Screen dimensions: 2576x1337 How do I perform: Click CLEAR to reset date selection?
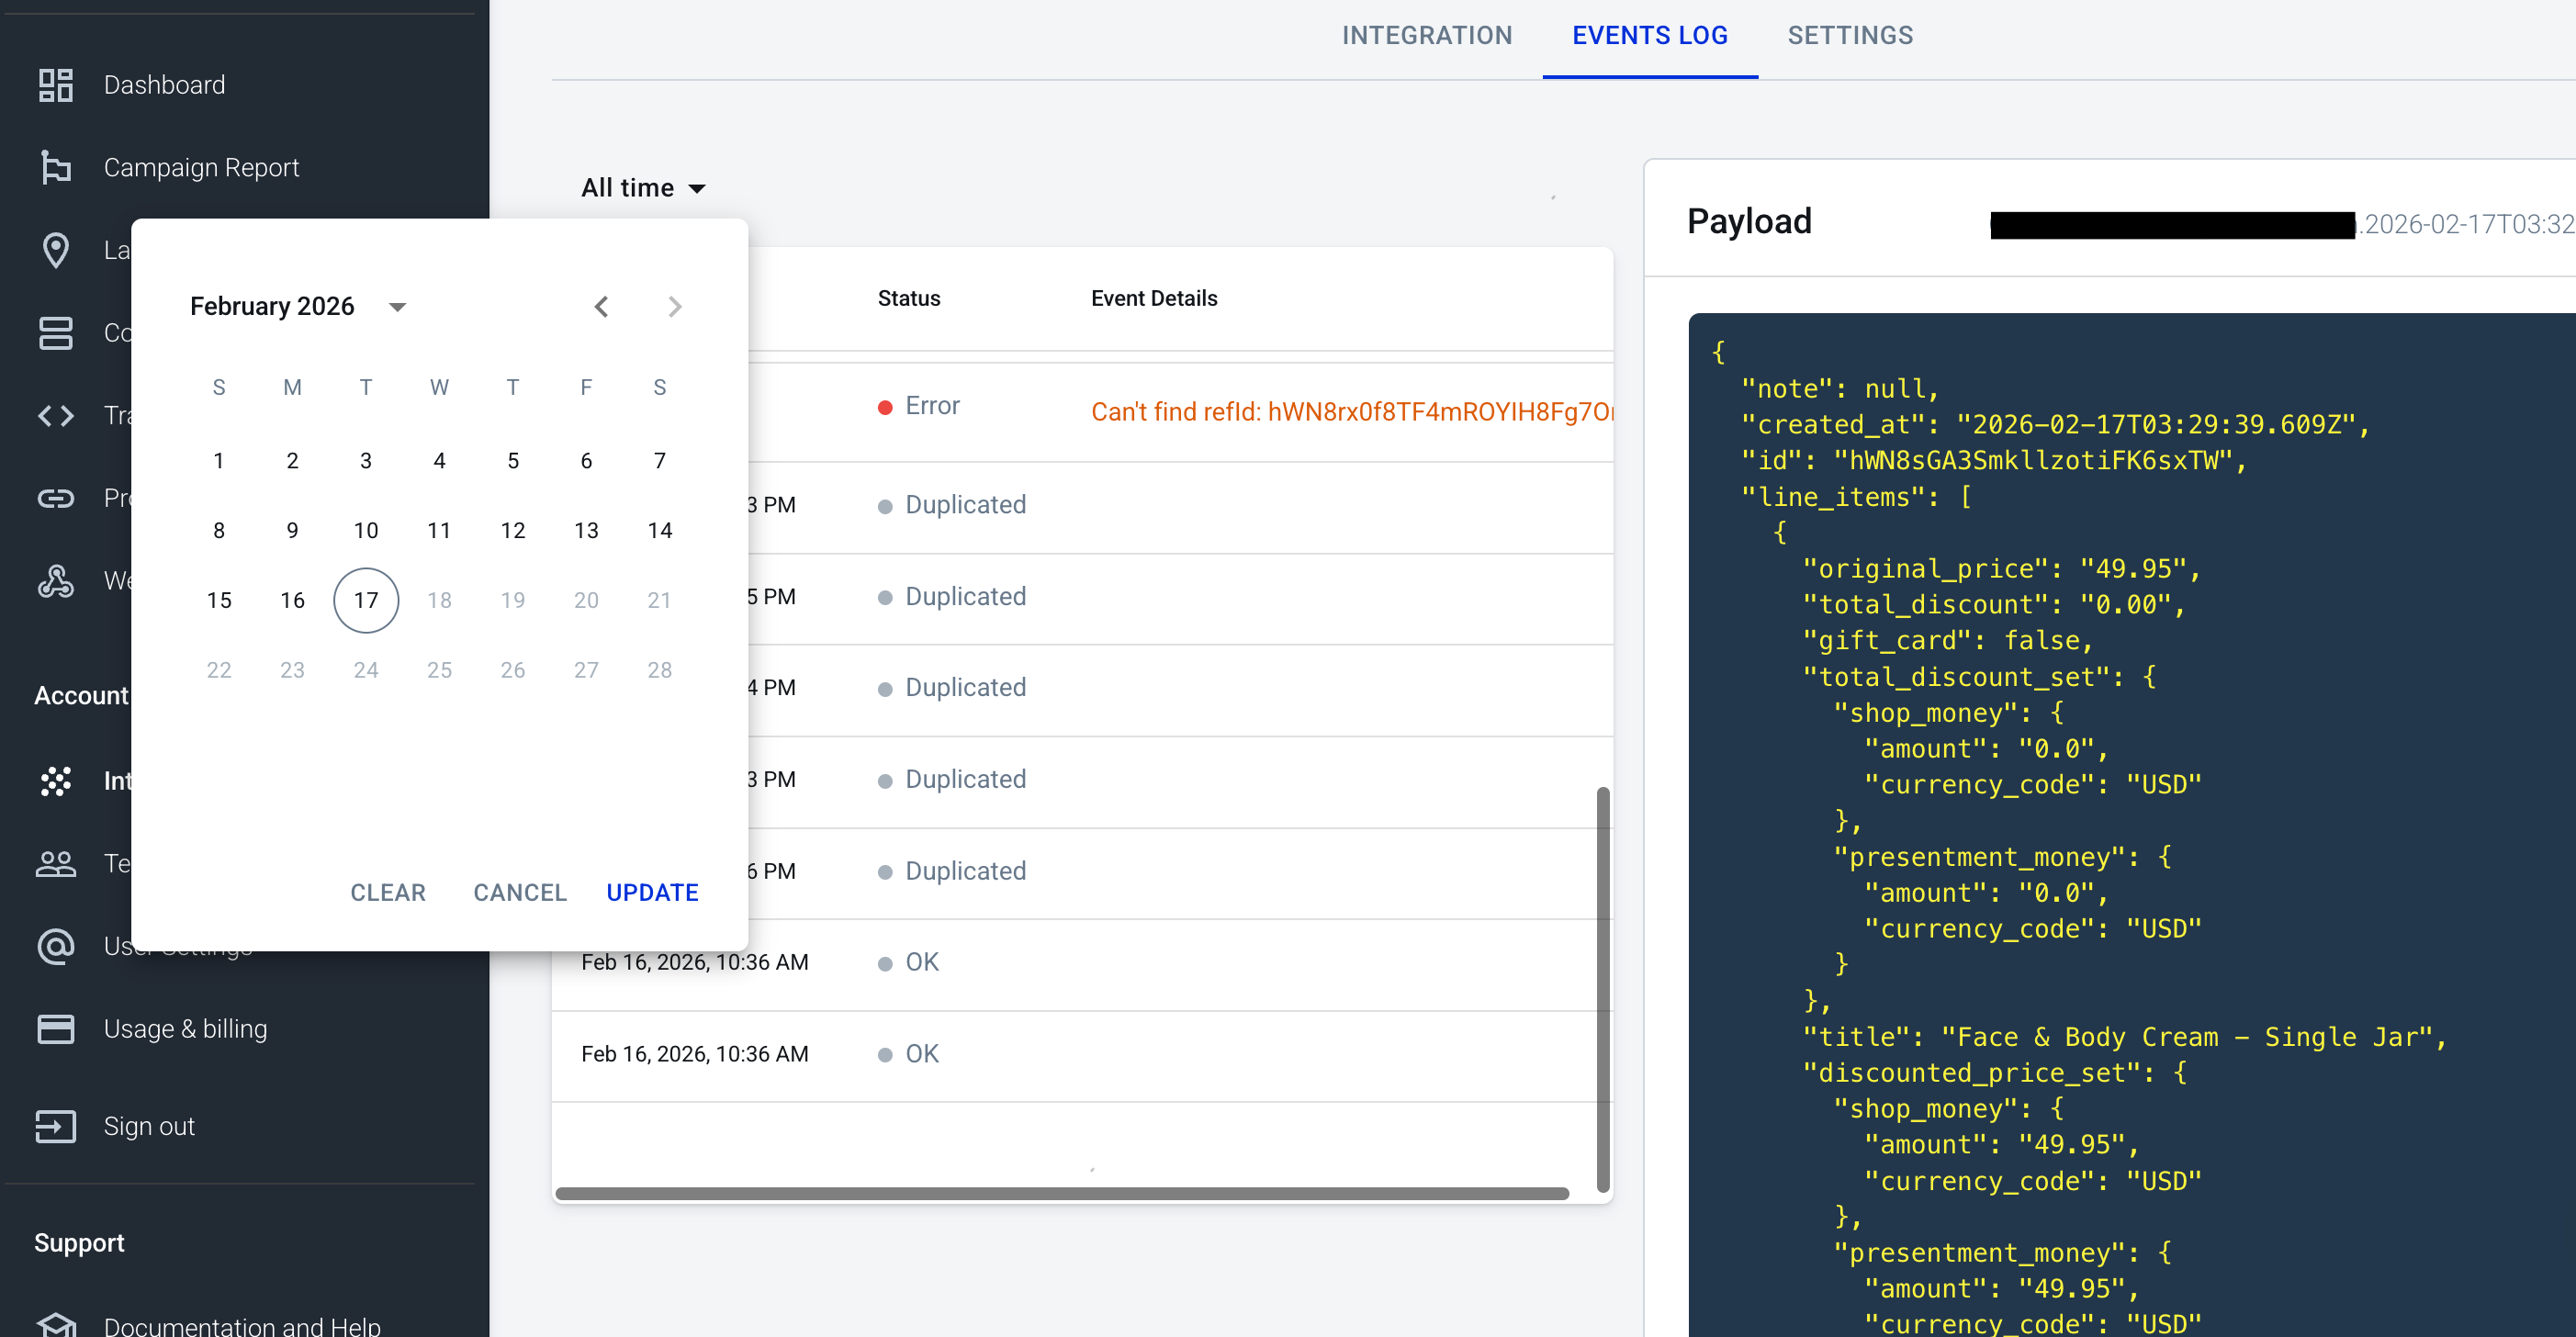point(388,892)
